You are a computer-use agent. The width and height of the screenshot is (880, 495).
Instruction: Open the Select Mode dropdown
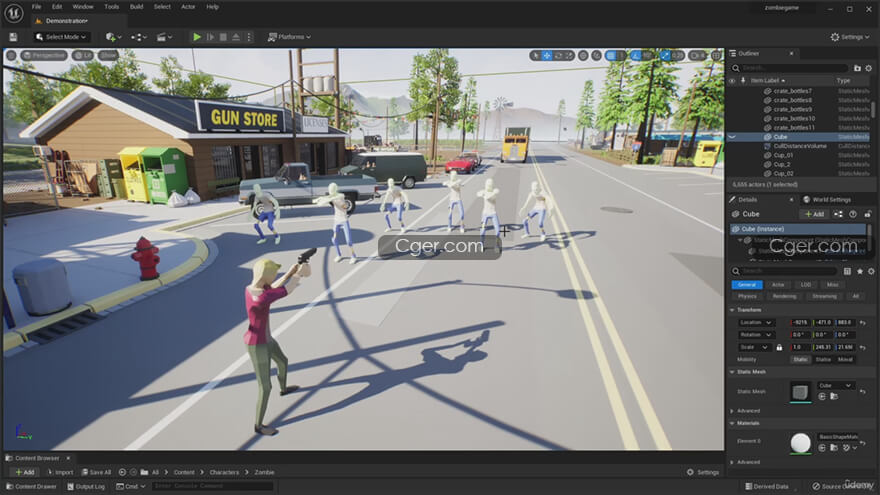pos(61,37)
